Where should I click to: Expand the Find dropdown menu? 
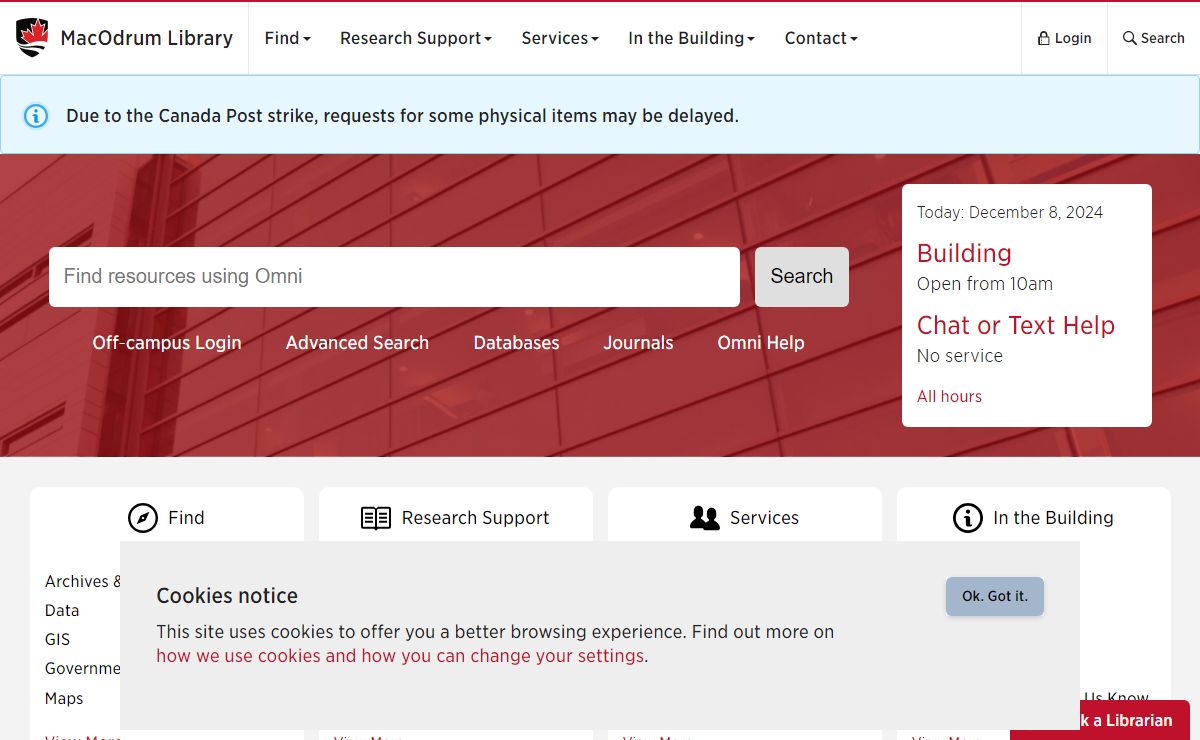click(x=288, y=38)
